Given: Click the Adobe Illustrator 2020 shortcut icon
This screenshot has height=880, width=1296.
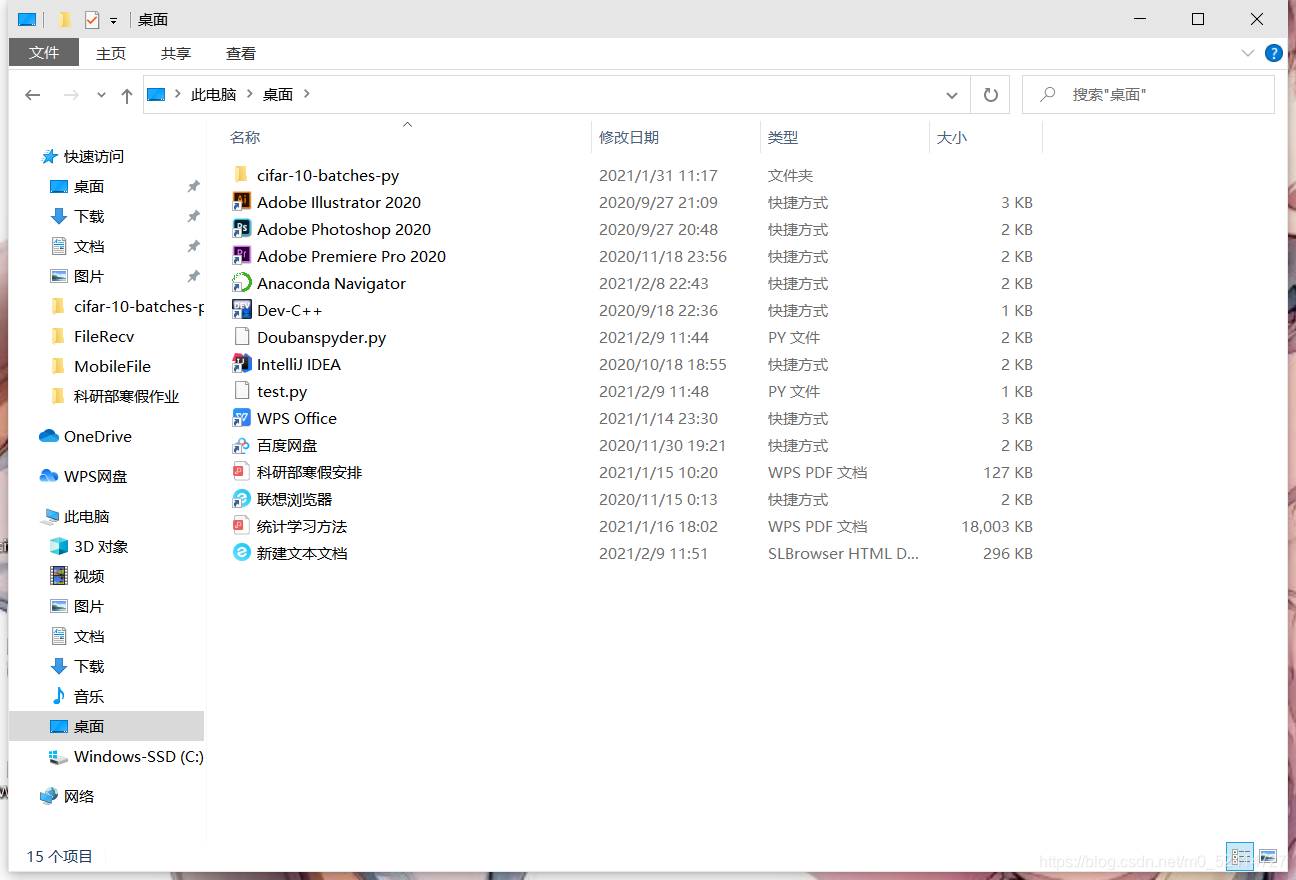Looking at the screenshot, I should 241,202.
